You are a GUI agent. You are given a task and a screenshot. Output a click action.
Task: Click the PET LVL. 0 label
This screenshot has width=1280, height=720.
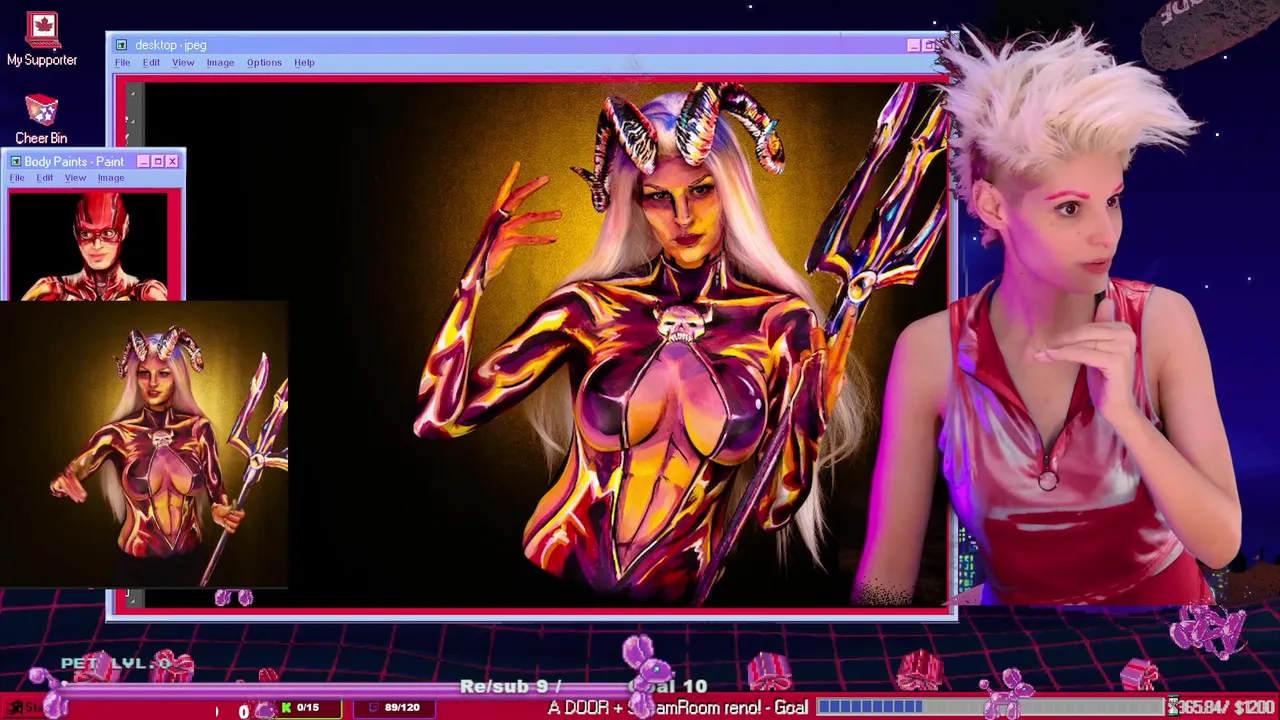pos(116,664)
